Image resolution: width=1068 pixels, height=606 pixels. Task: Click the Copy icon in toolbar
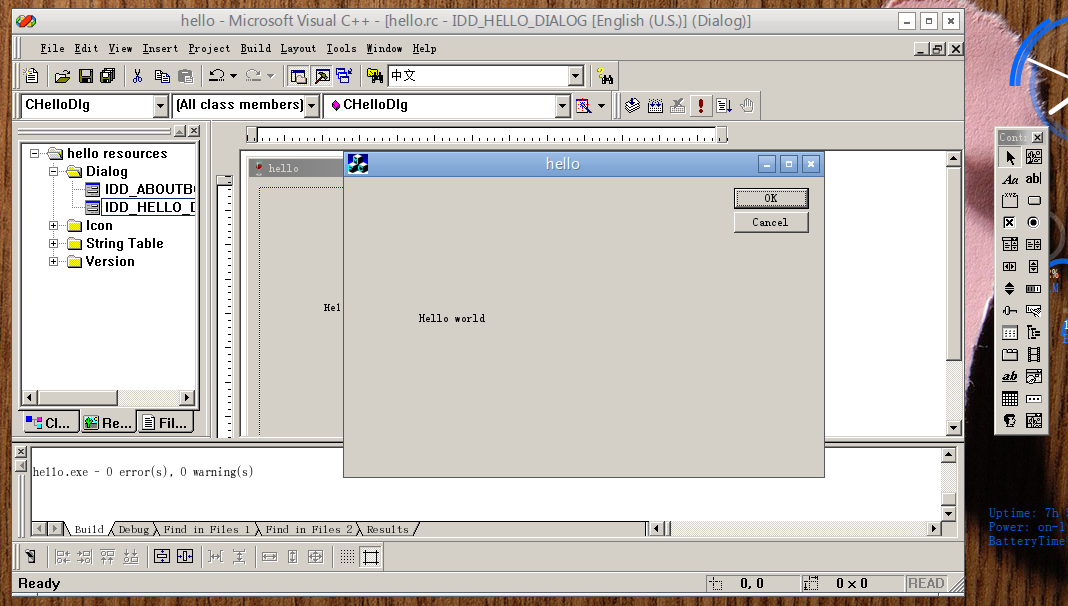coord(161,76)
